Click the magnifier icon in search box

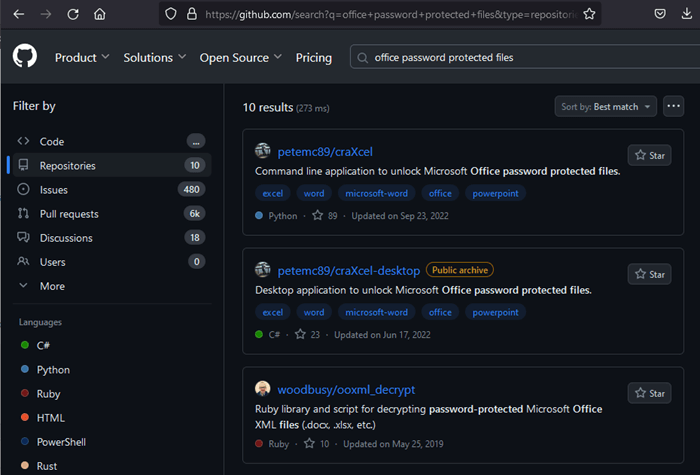[362, 58]
